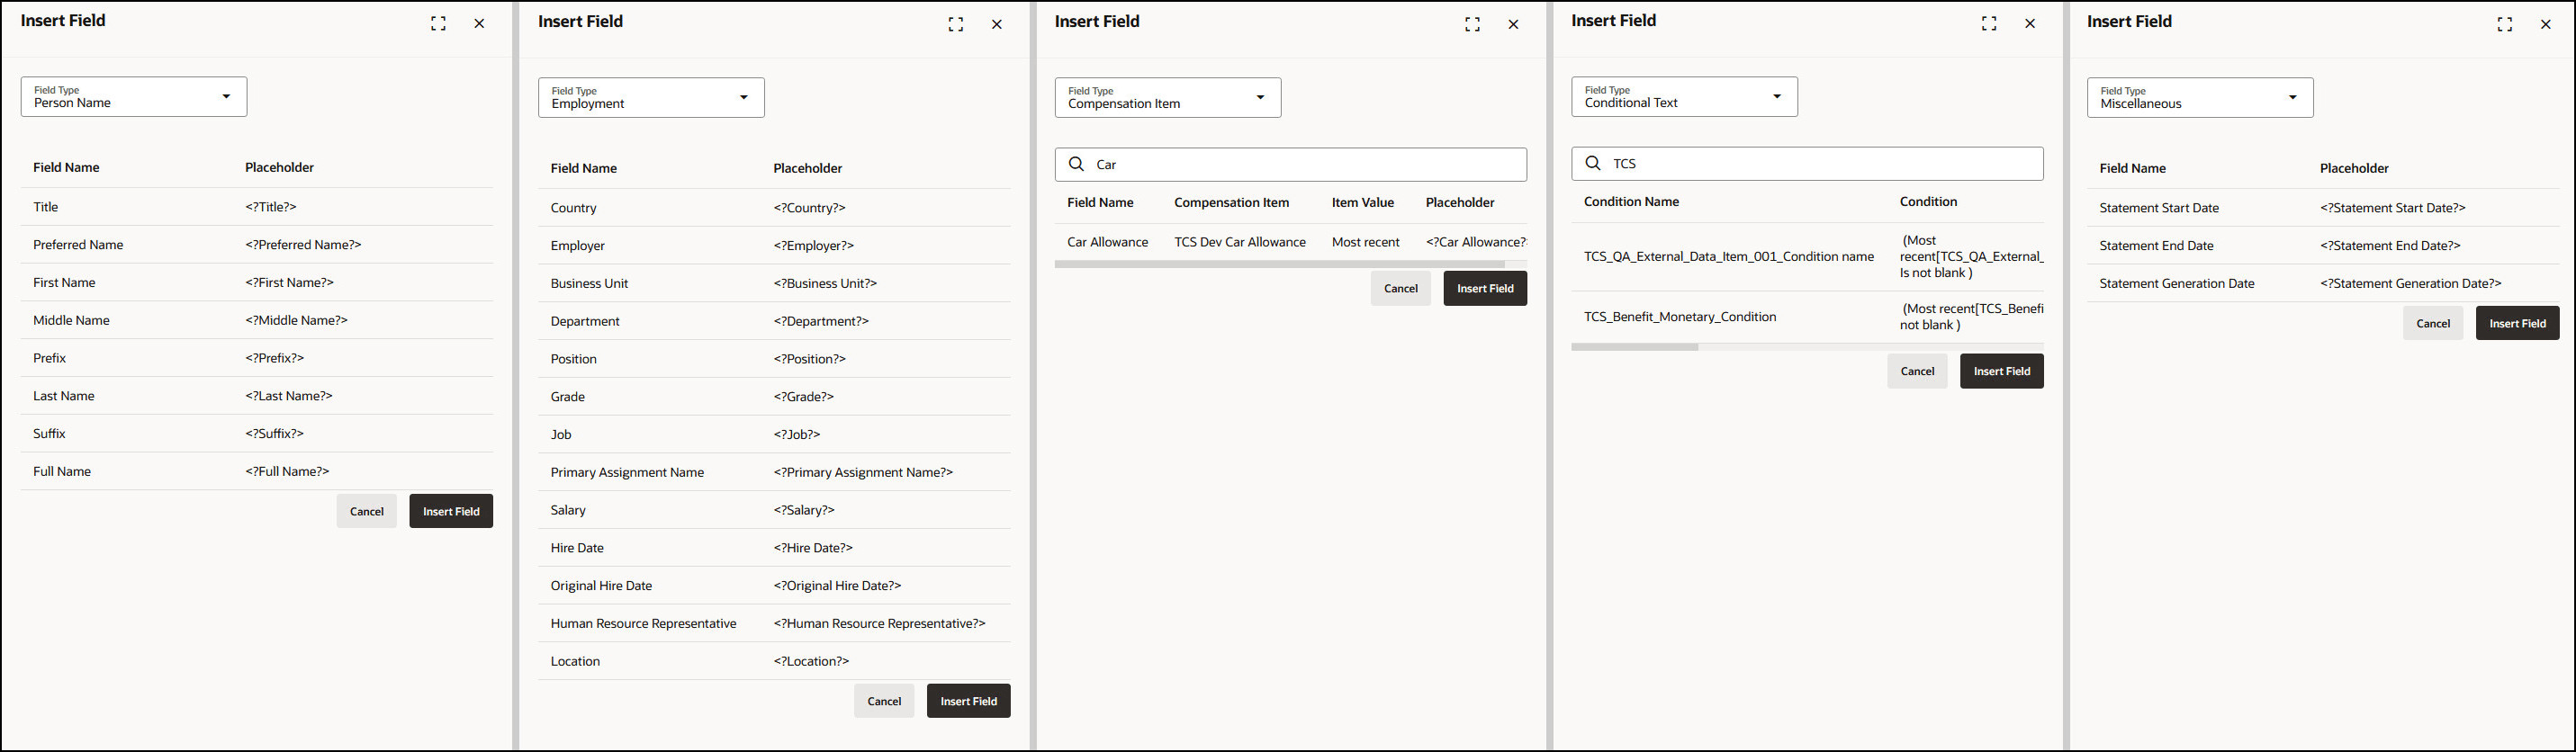Cancel the Conditional Text dialog
Screen dimensions: 2576x752
click(1917, 371)
